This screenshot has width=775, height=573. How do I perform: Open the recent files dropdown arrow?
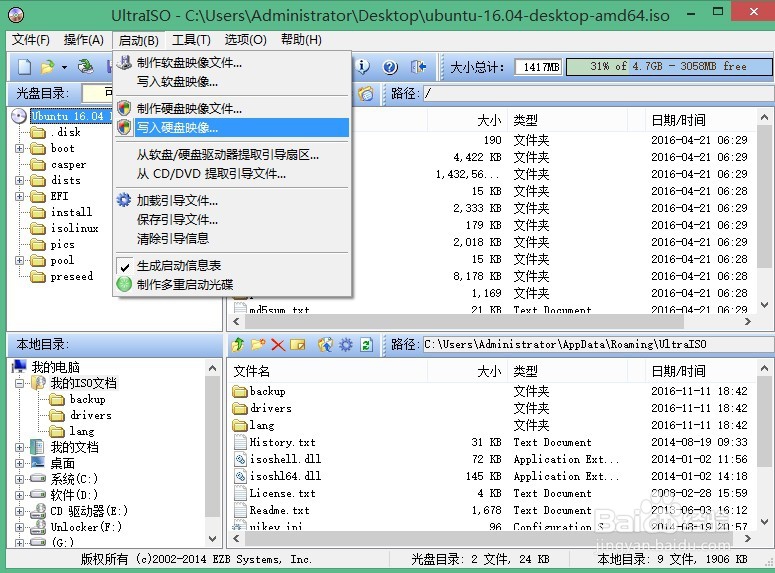coord(64,67)
